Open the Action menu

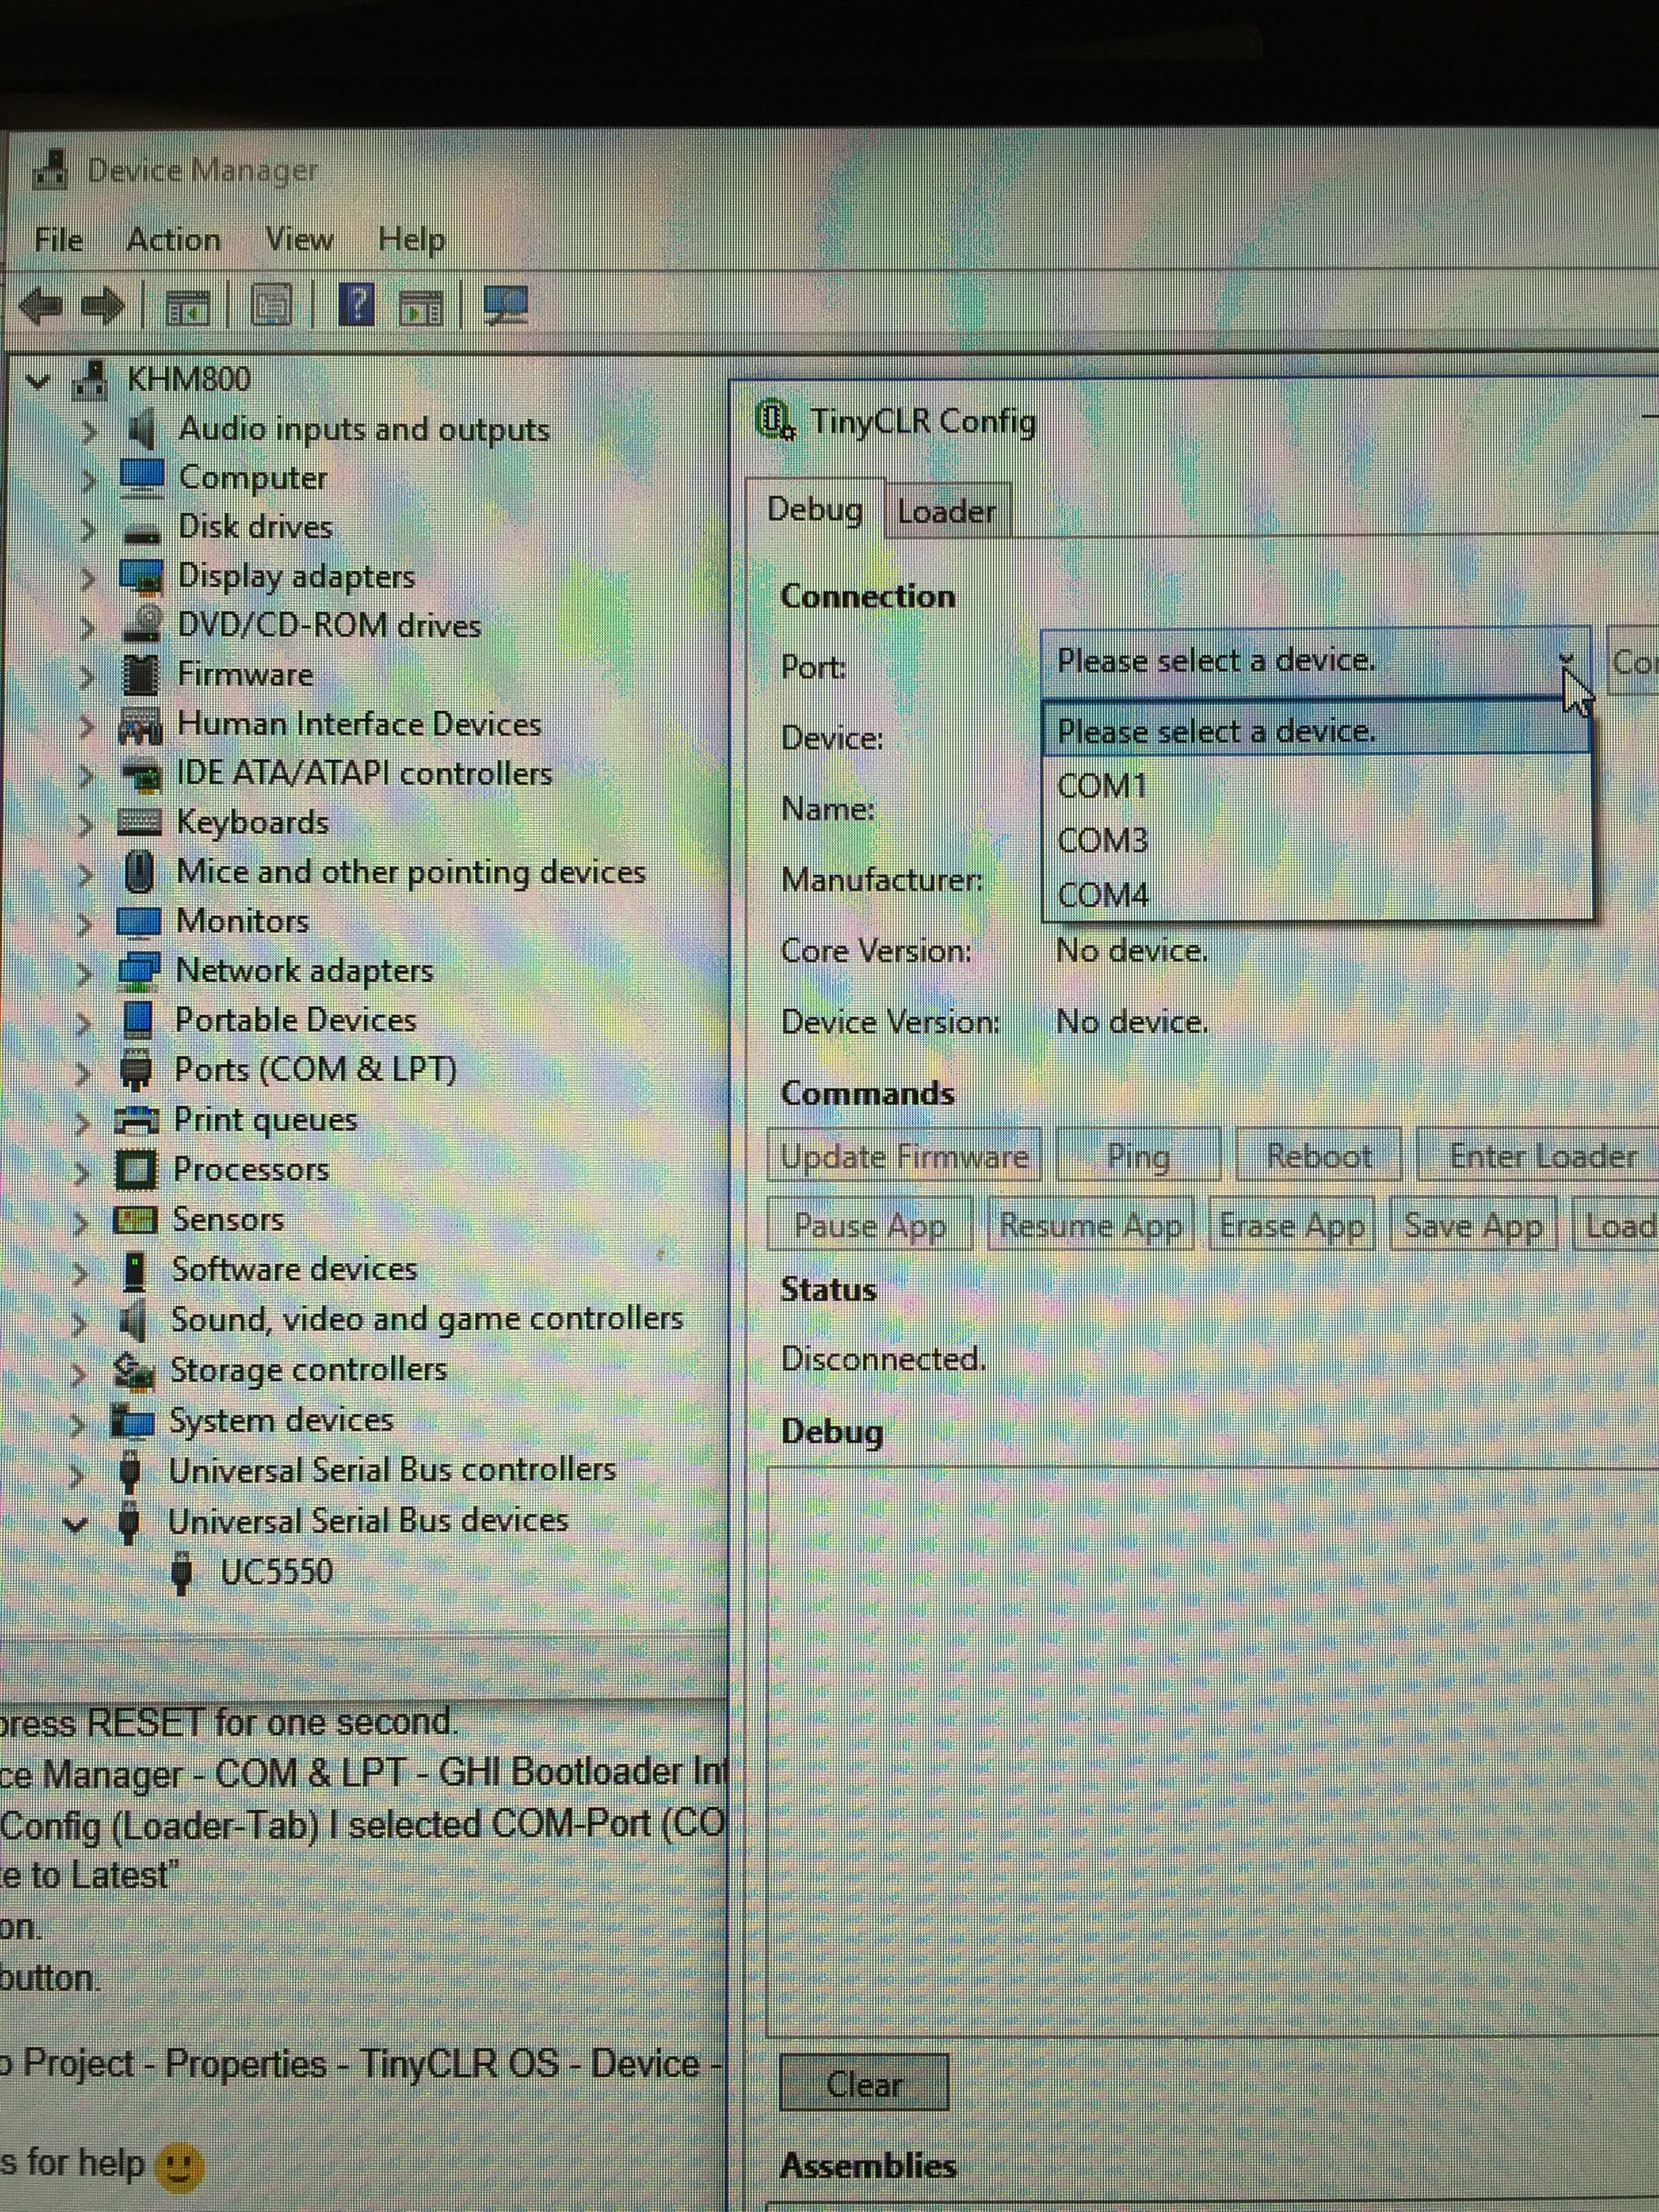[x=173, y=240]
